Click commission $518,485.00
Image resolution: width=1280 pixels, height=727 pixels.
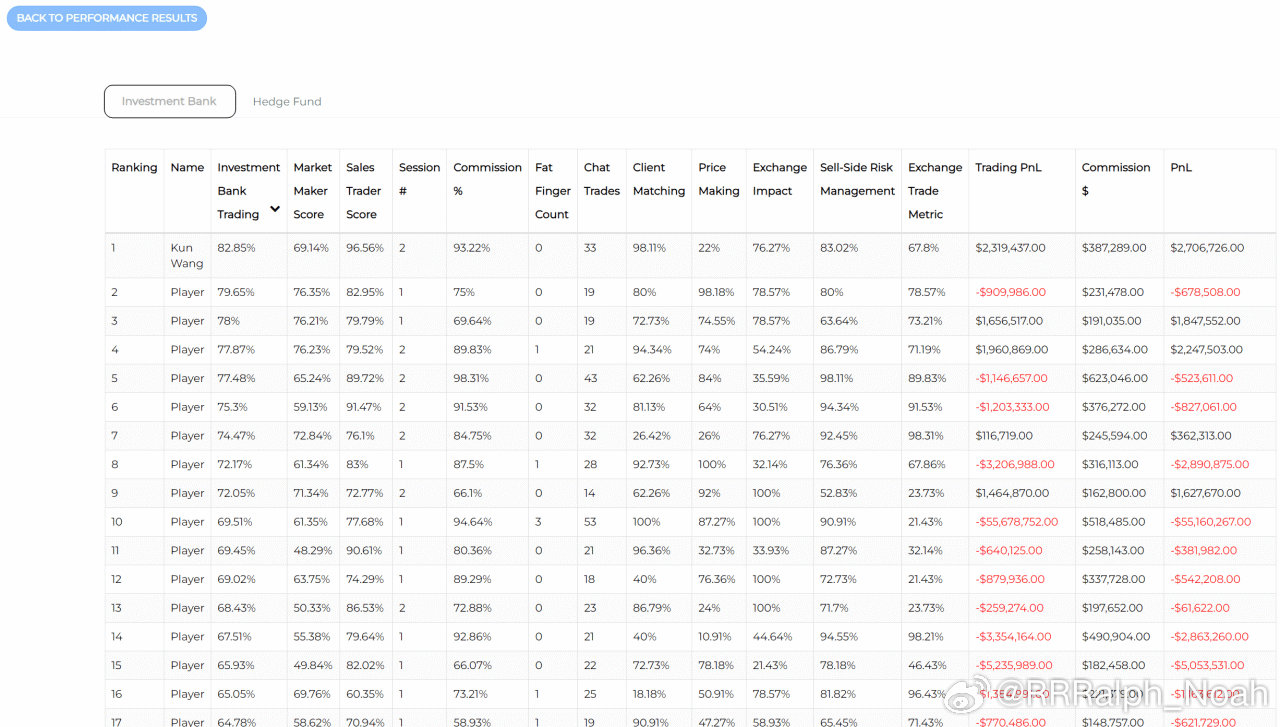[1115, 522]
